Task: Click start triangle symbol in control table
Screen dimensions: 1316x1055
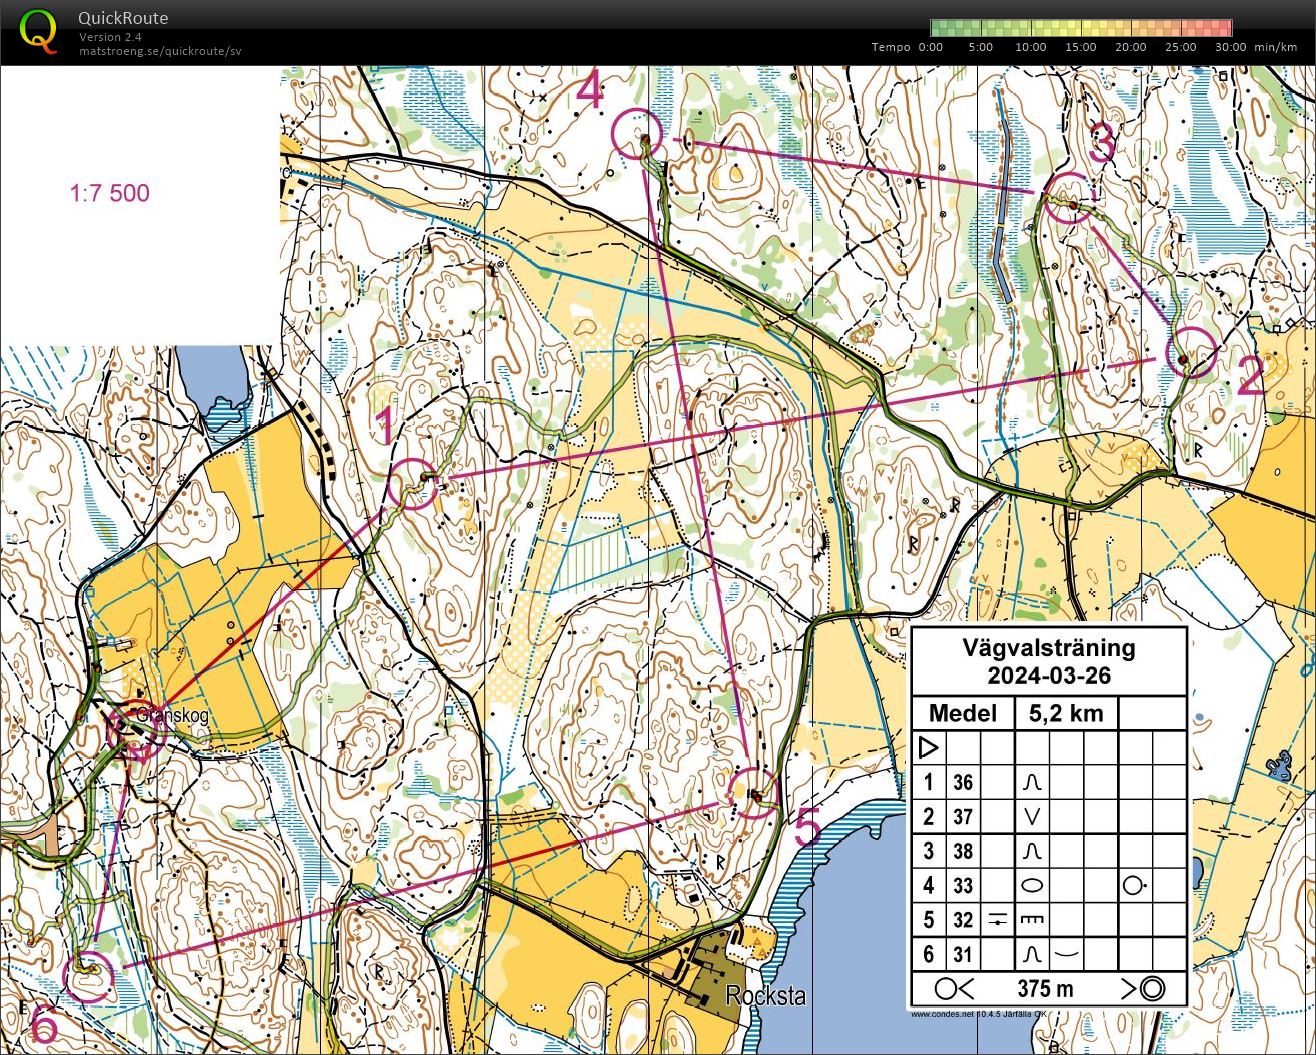Action: 929,748
